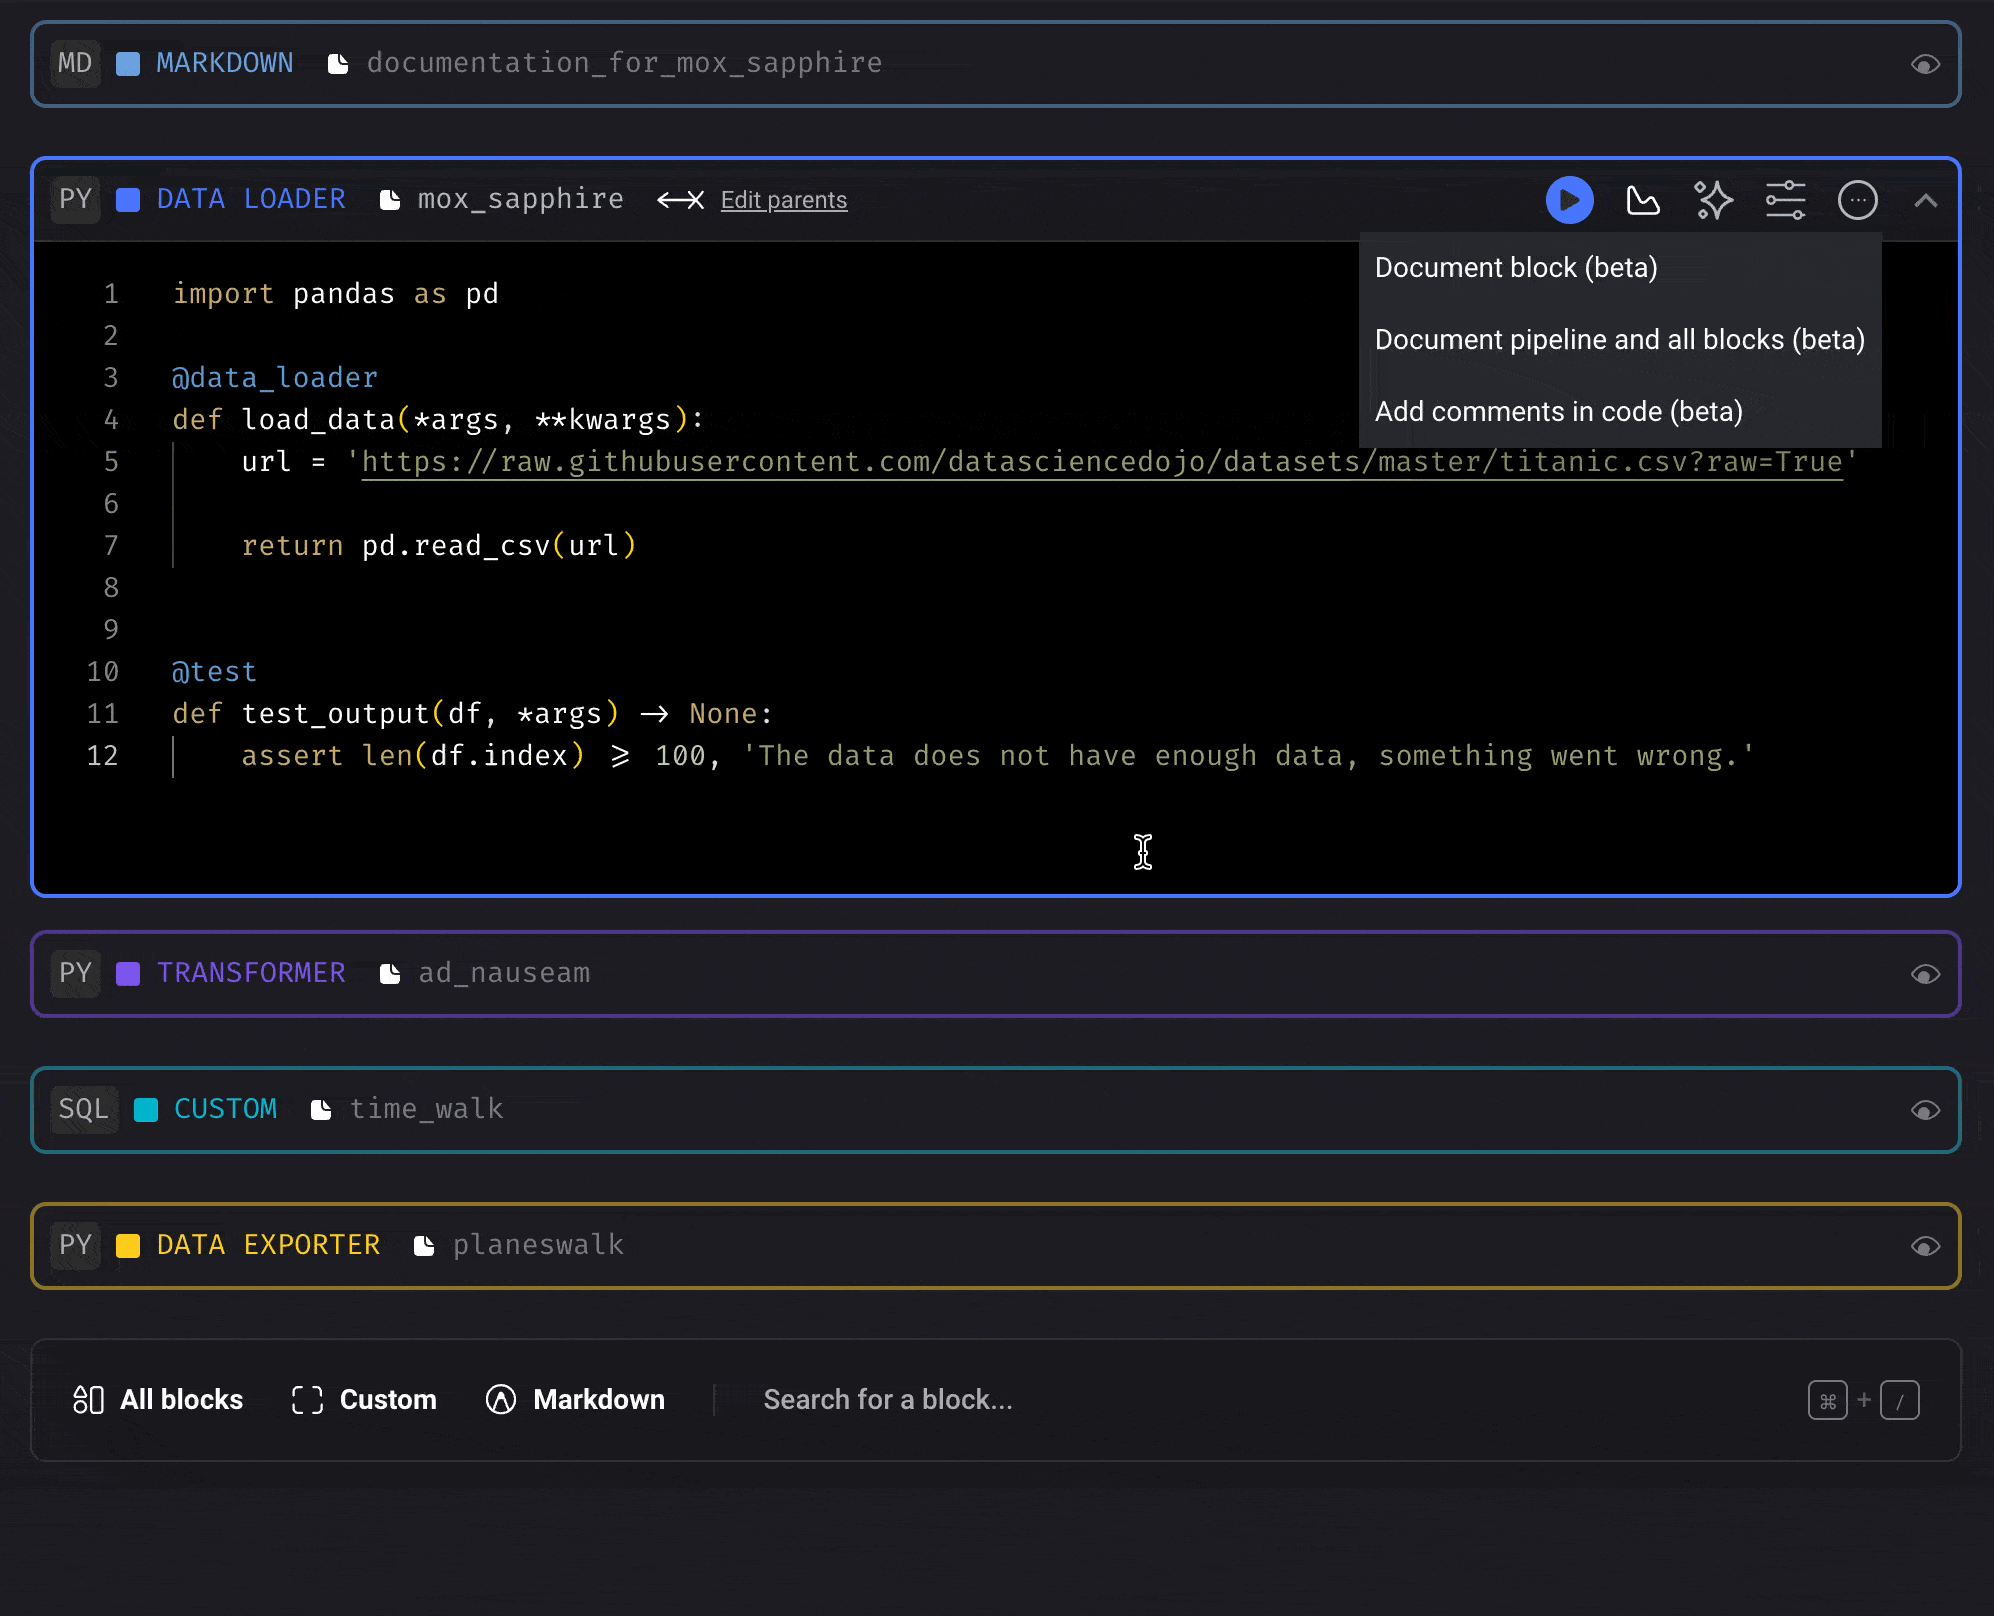Select the Markdown blocks filter icon

499,1400
